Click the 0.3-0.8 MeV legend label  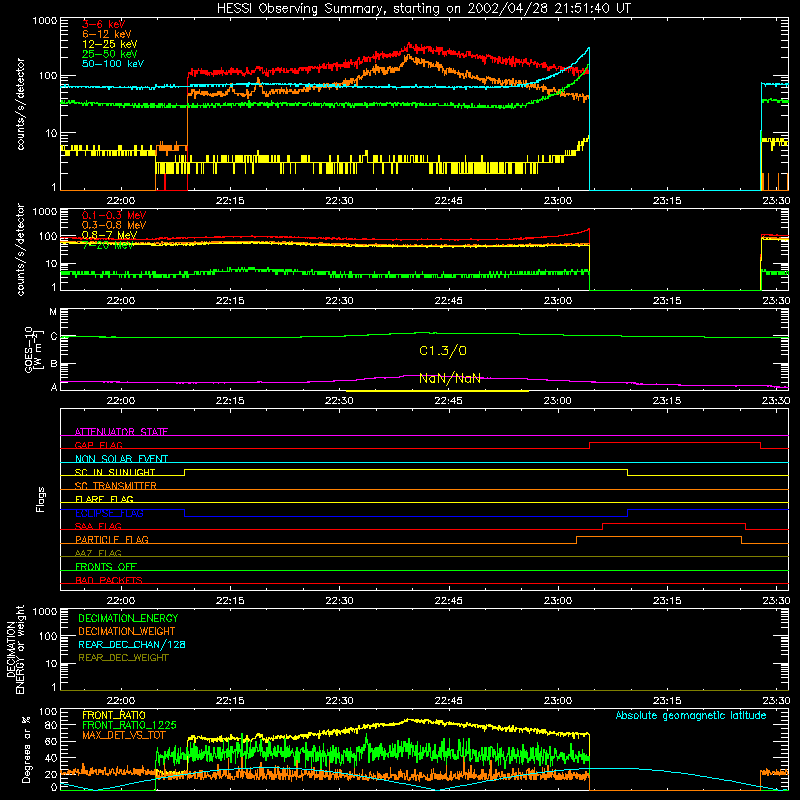pyautogui.click(x=114, y=225)
